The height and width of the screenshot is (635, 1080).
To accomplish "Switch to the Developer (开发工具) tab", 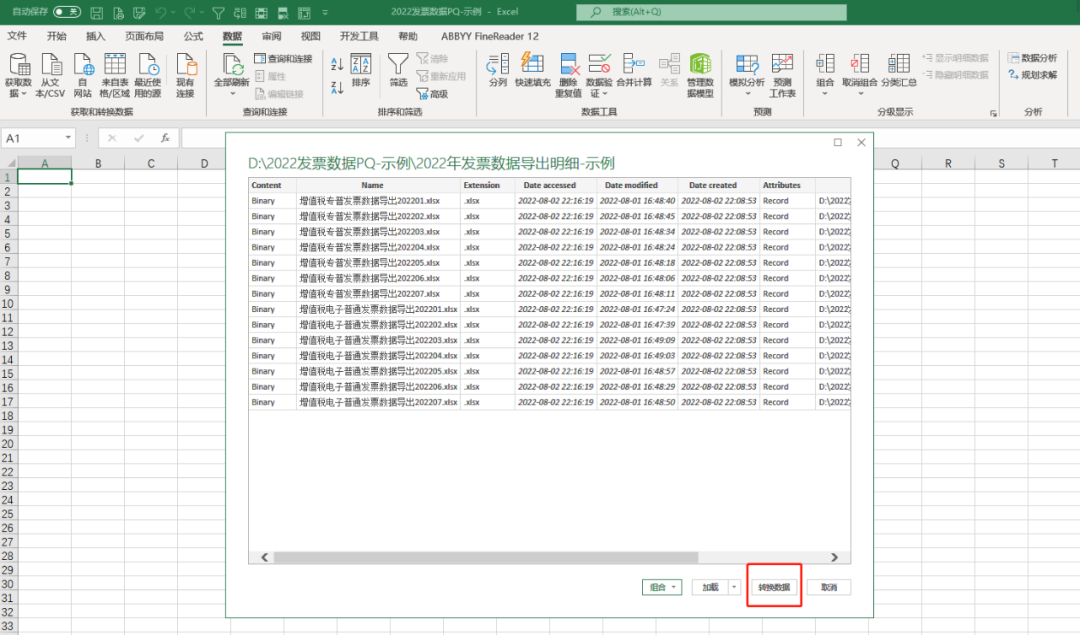I will coord(359,36).
